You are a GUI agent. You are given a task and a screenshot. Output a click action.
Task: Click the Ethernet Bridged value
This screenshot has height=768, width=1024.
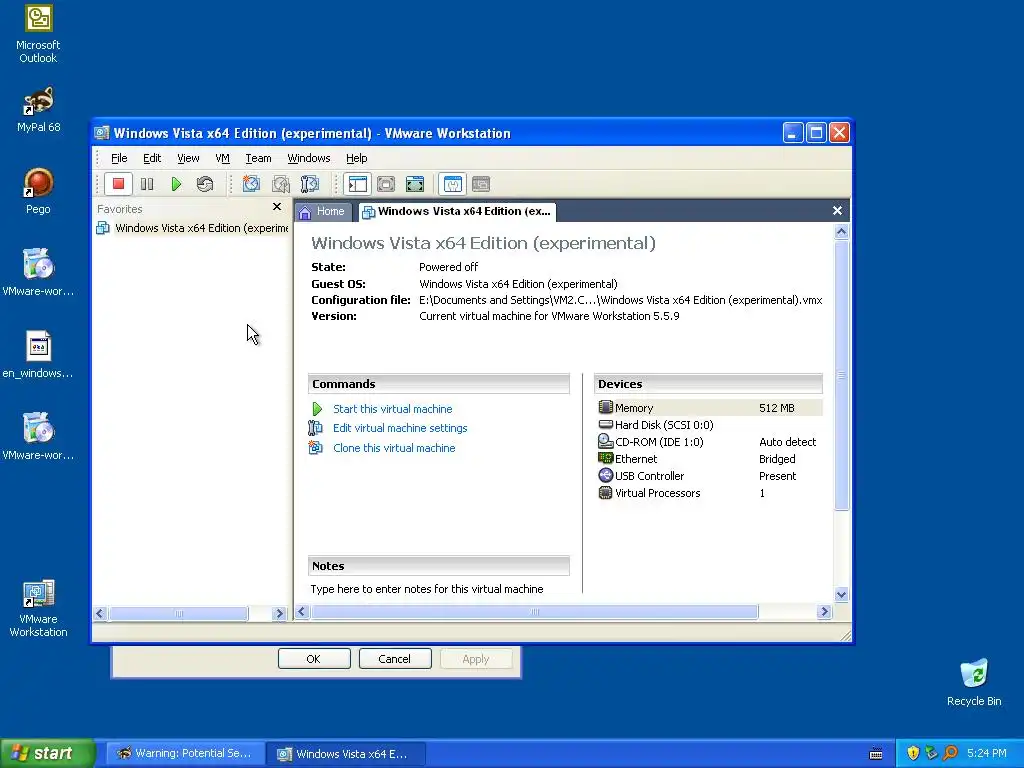(x=777, y=459)
